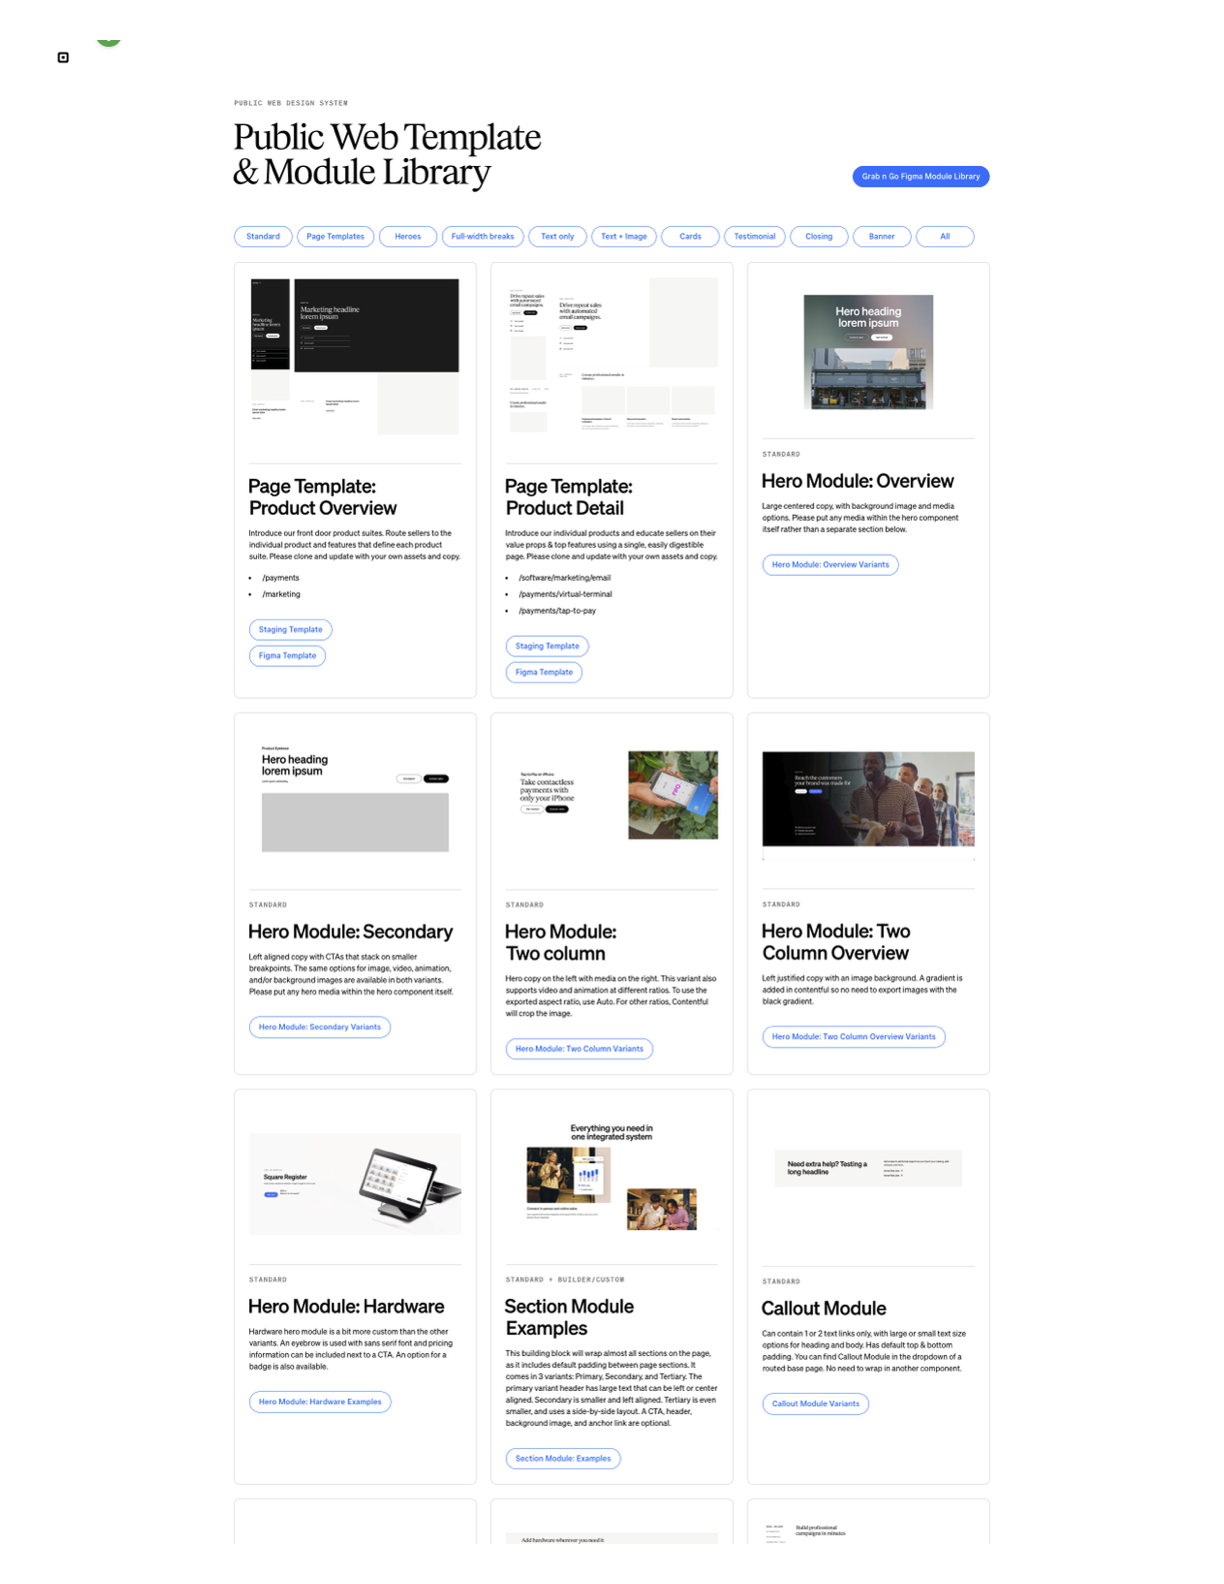Open Figma Template for Product Overview
Screen dimensions: 1224x1584
pos(287,656)
